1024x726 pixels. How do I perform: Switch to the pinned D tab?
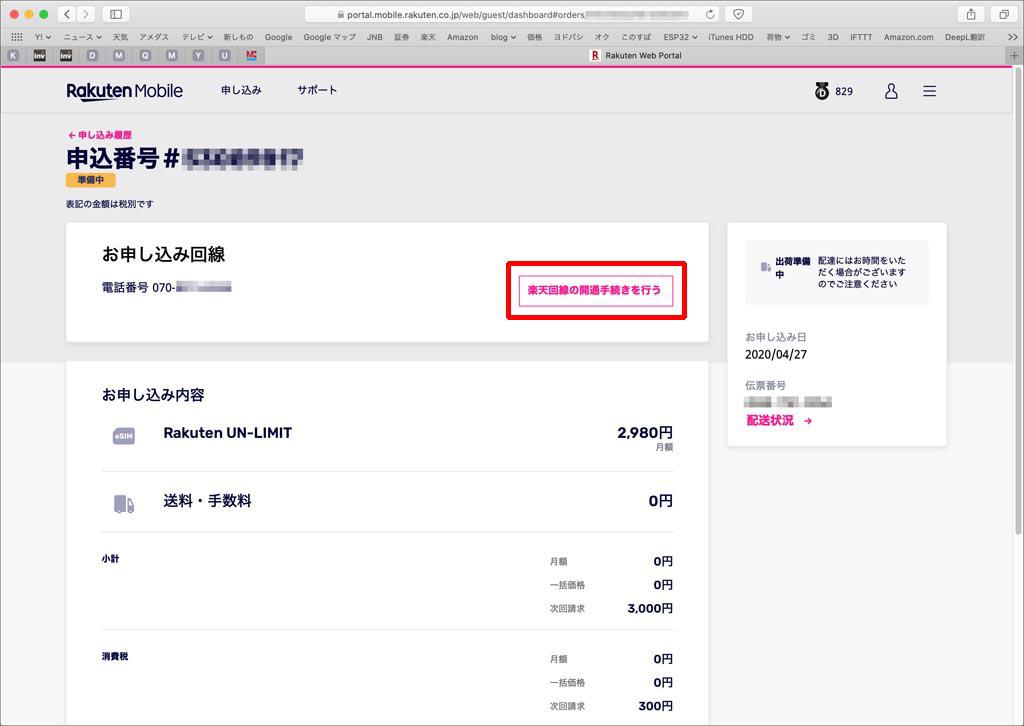pyautogui.click(x=92, y=55)
